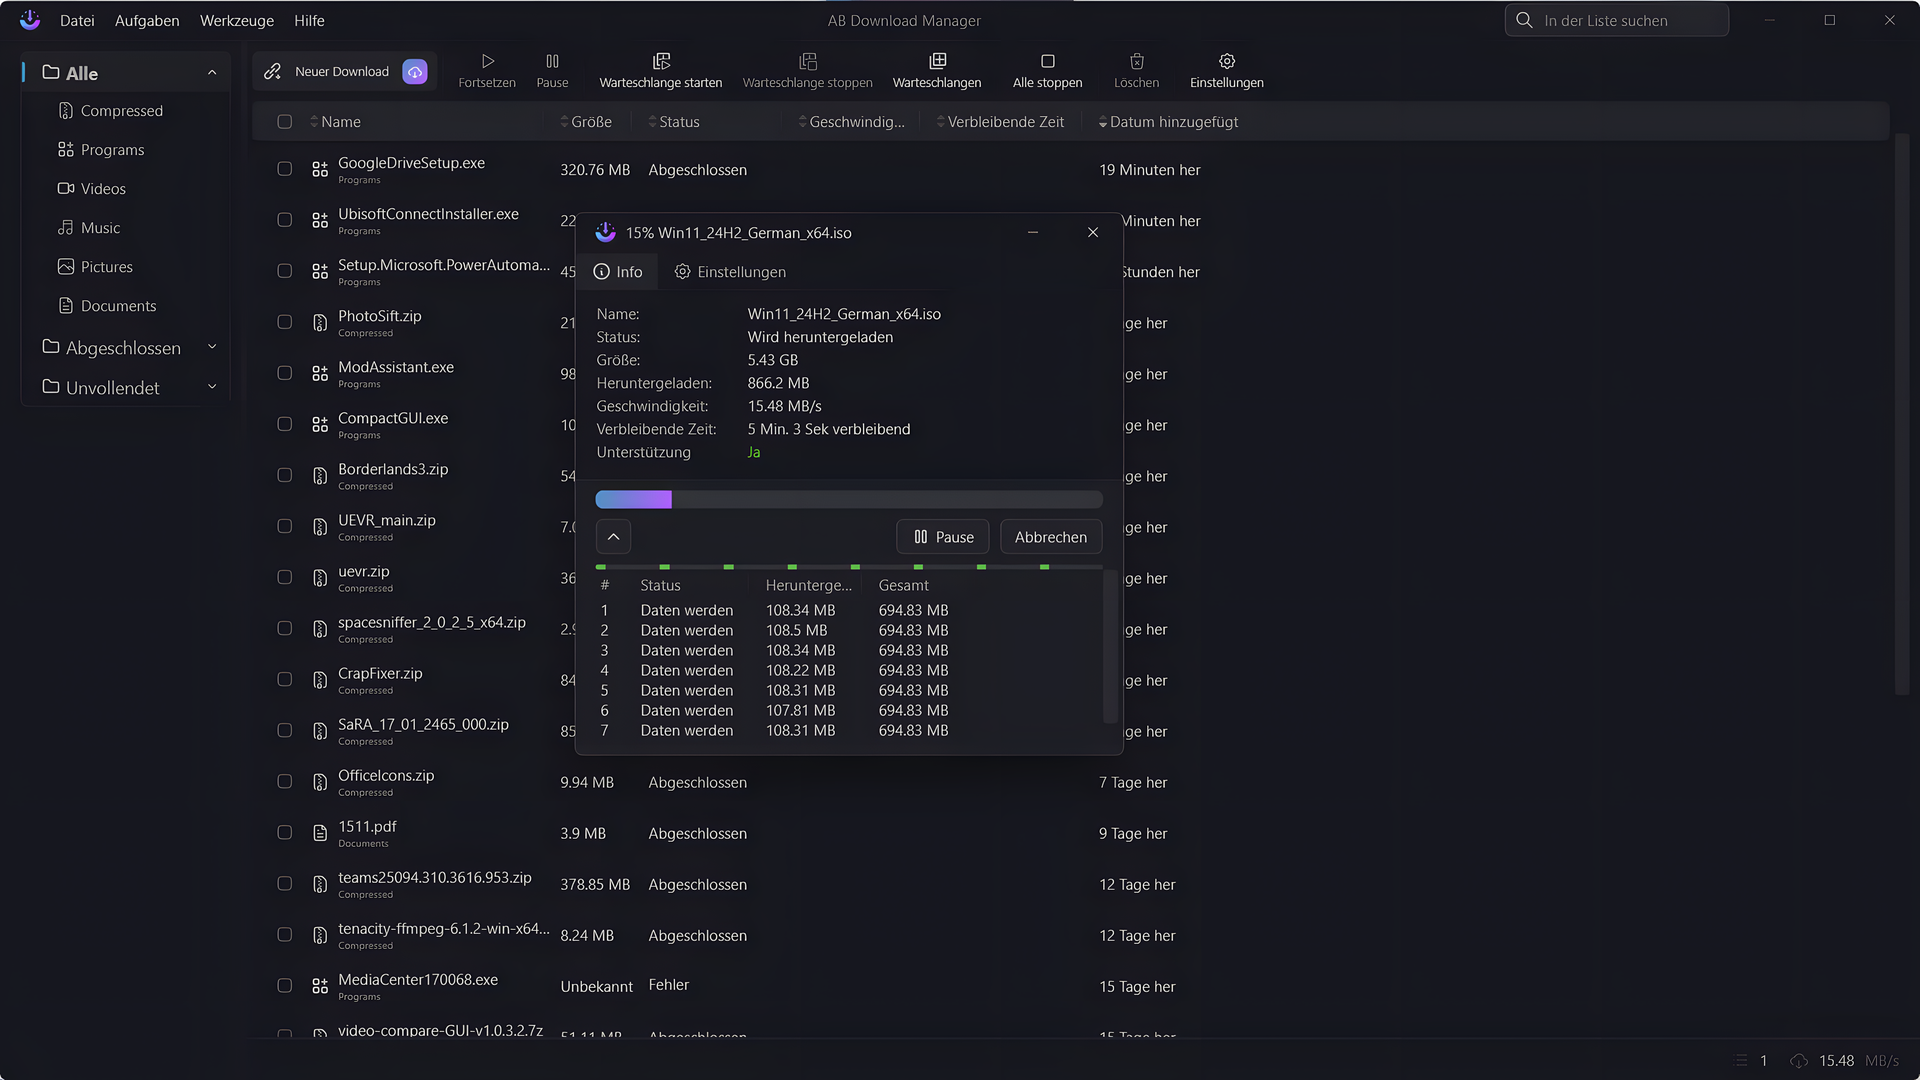Click the 1511.pdf document icon
Image resolution: width=1920 pixels, height=1080 pixels.
[320, 833]
